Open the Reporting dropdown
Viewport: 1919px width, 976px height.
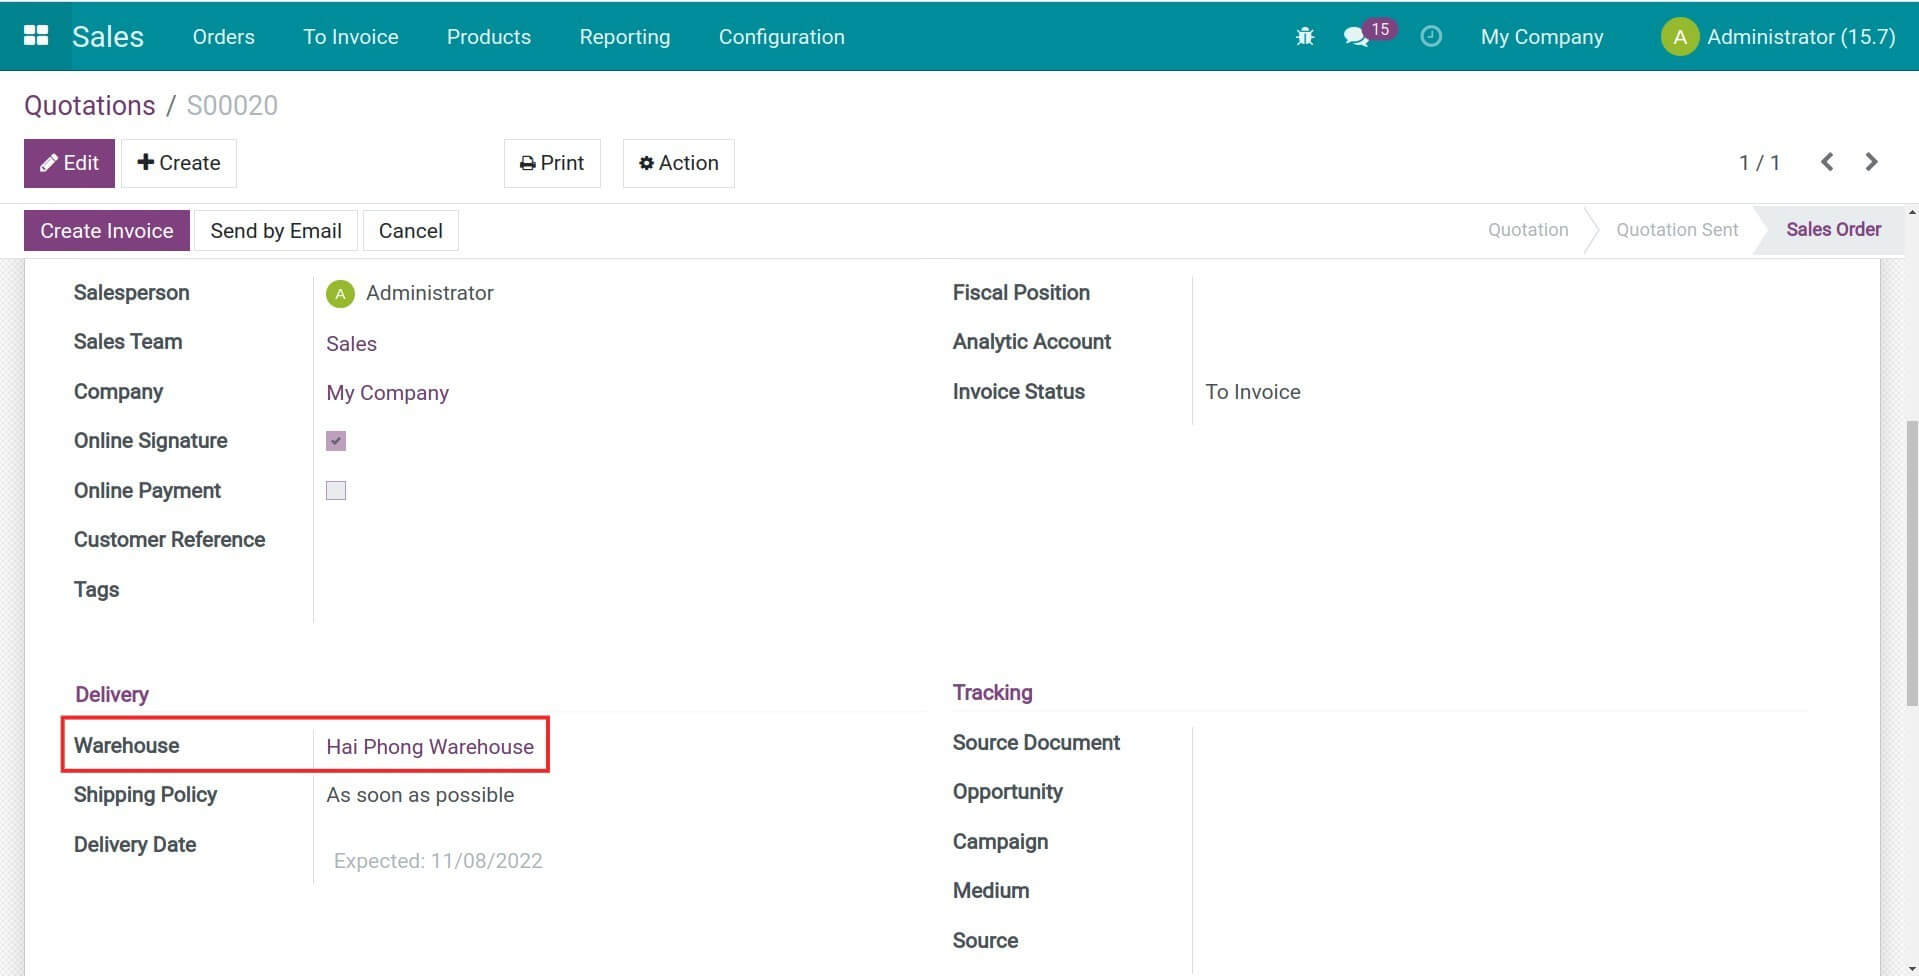624,36
